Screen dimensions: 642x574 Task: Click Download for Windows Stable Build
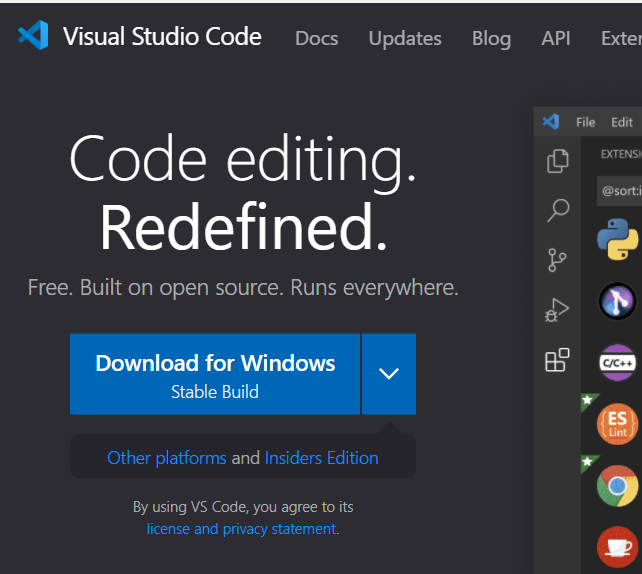coord(215,374)
